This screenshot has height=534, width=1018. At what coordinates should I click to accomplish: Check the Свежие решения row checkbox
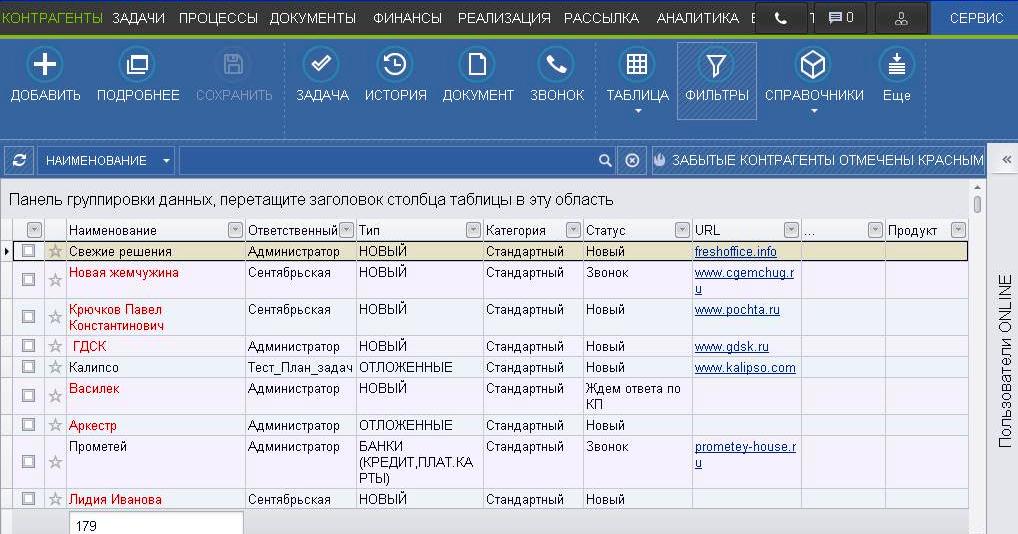[28, 250]
